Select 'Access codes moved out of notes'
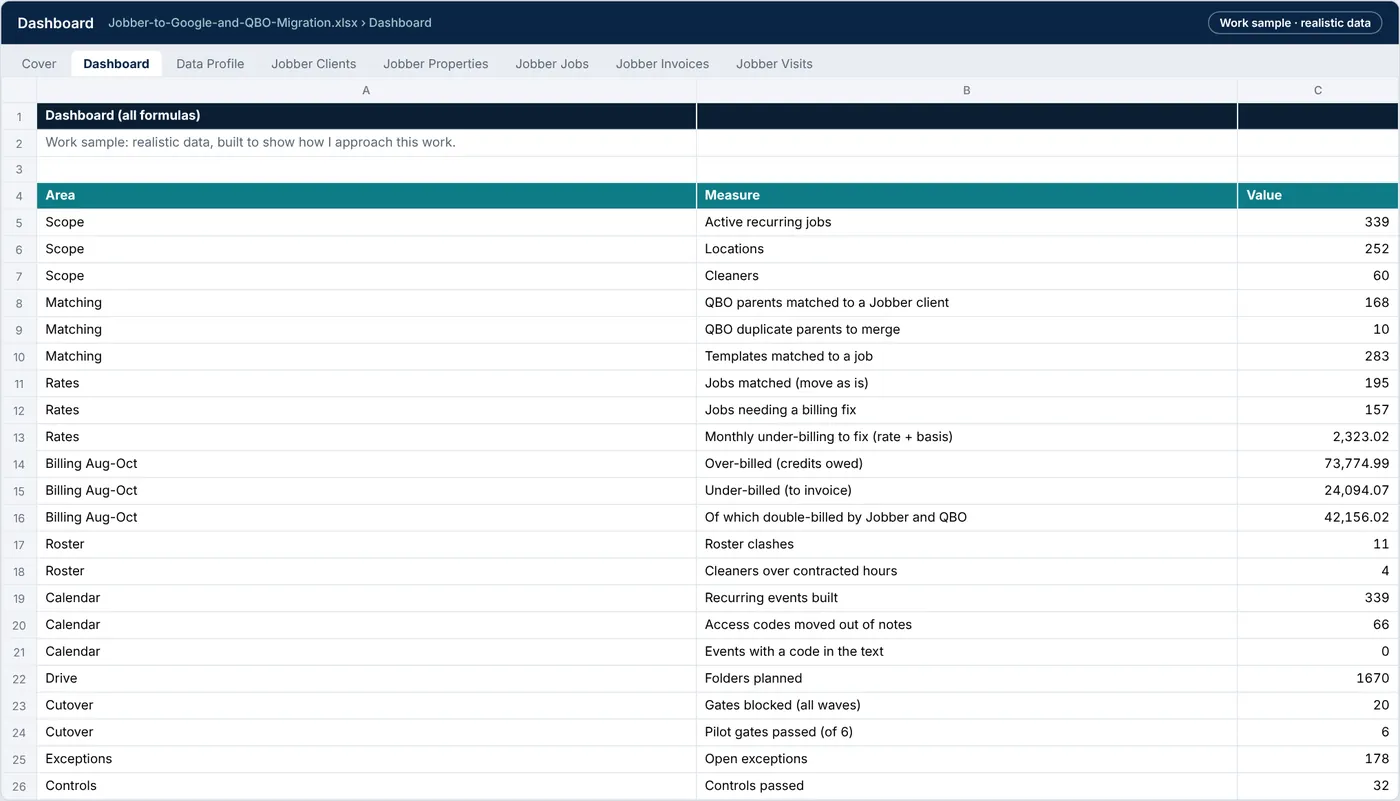The height and width of the screenshot is (801, 1400). pyautogui.click(x=966, y=625)
